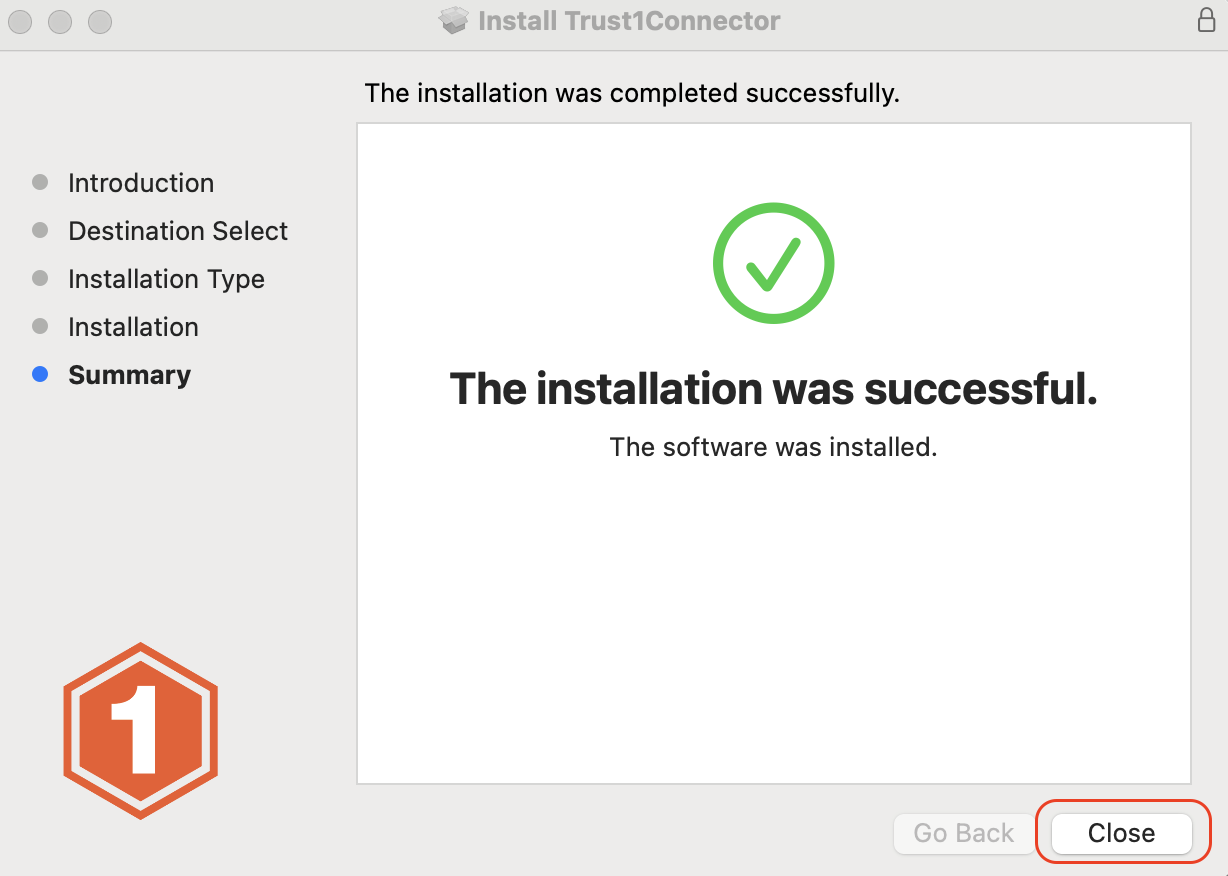Click the leftmost gray window close button
Viewport: 1228px width, 876px height.
click(x=20, y=21)
